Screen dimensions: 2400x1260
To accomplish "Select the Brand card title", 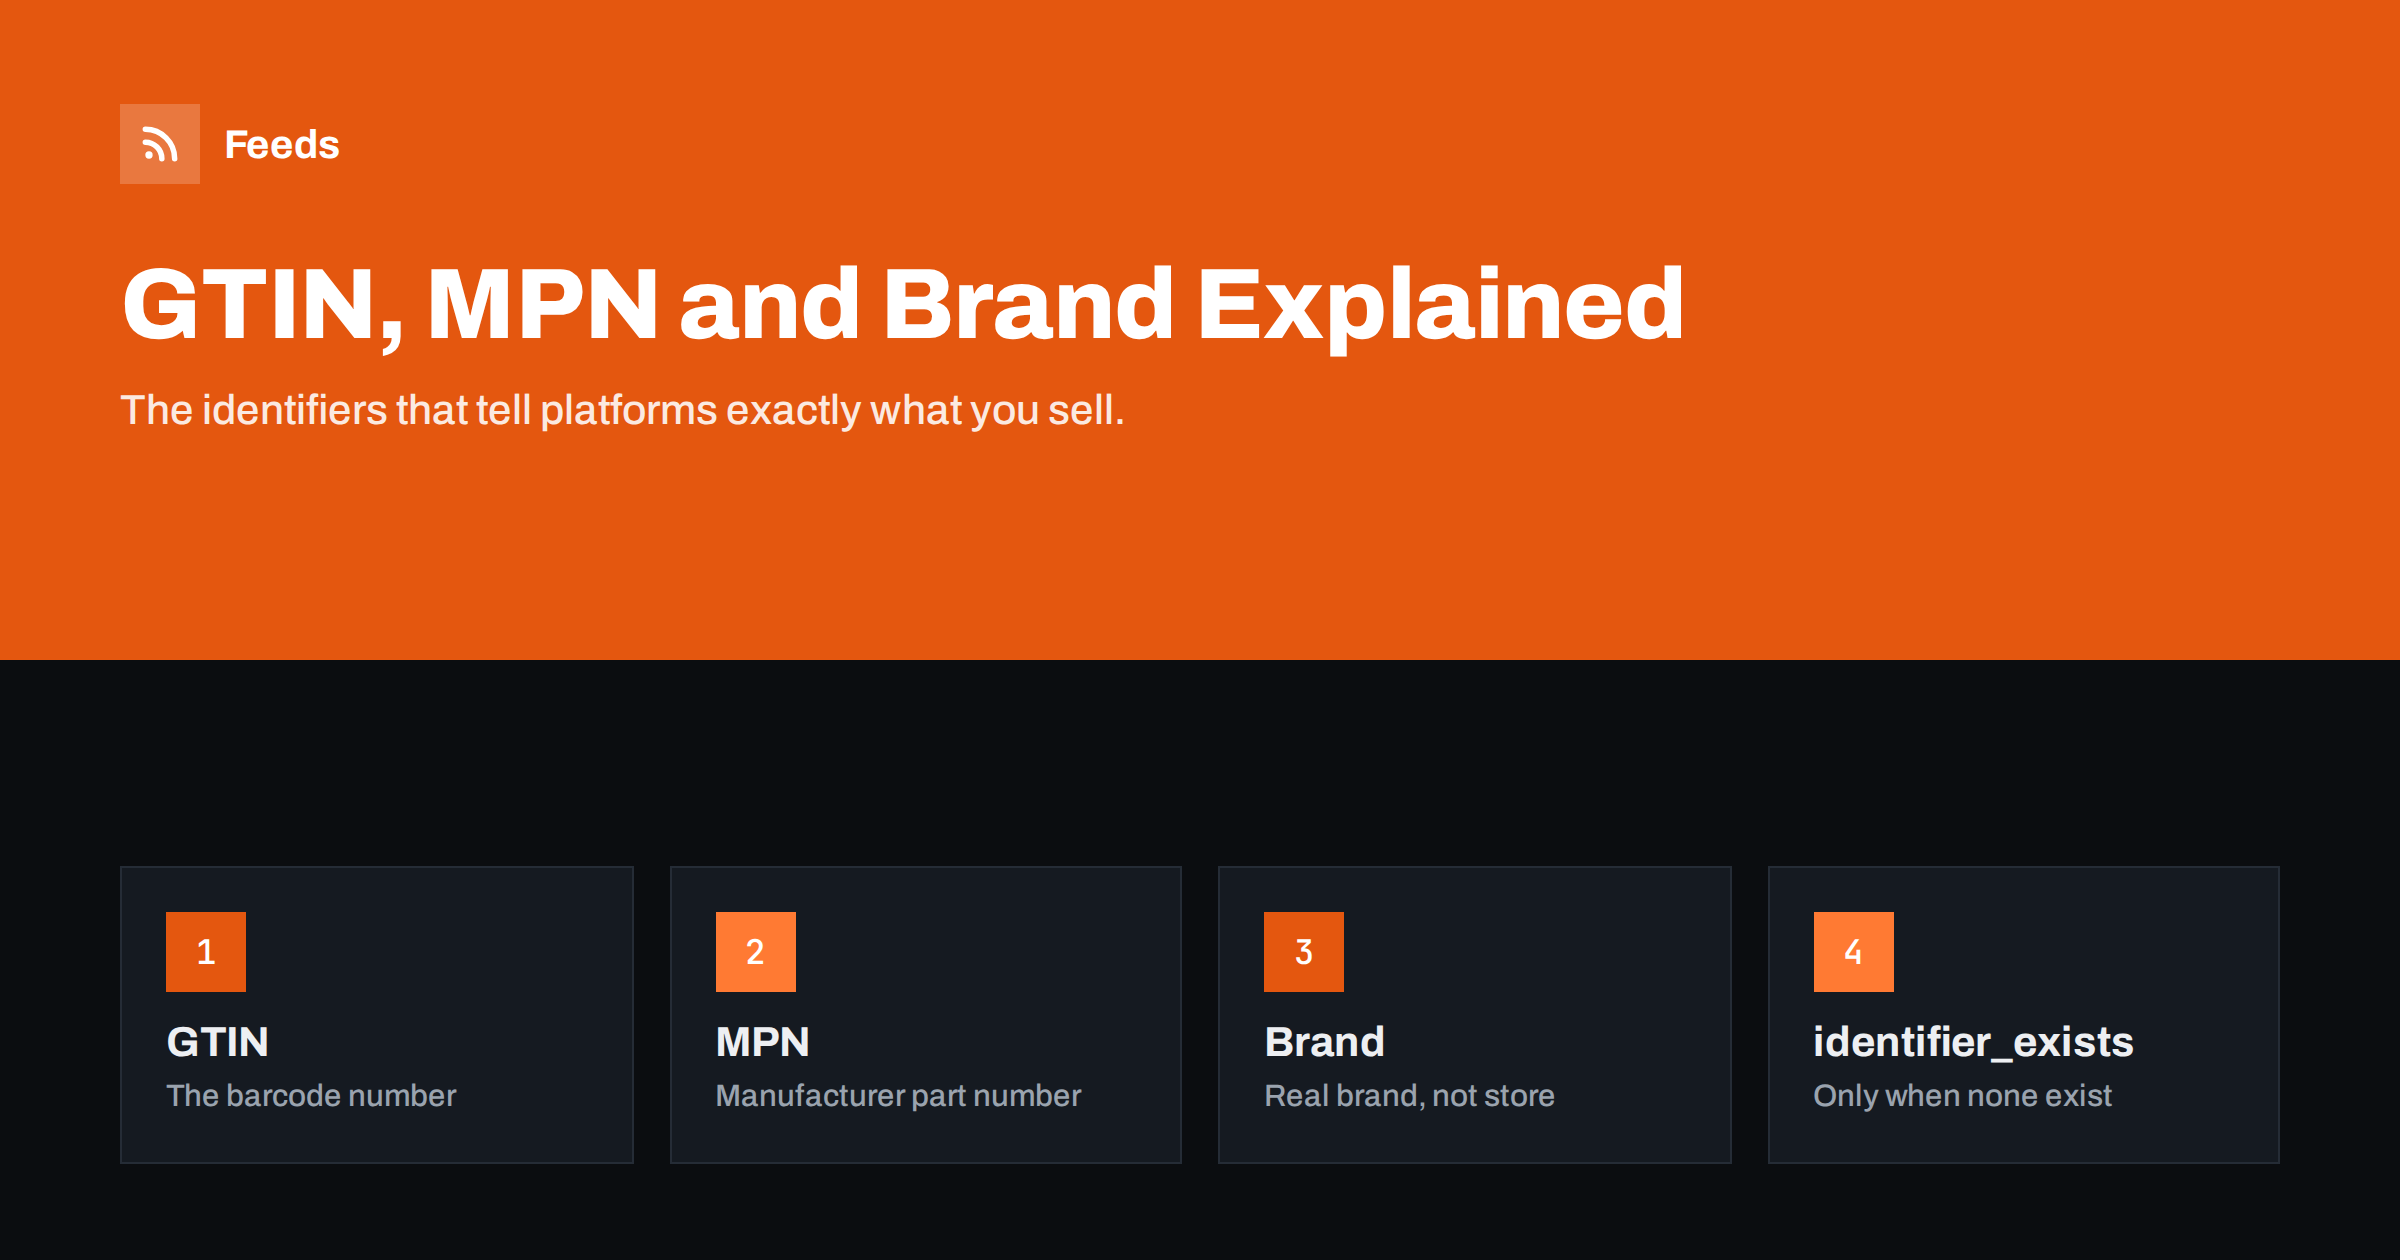I will 1325,1042.
